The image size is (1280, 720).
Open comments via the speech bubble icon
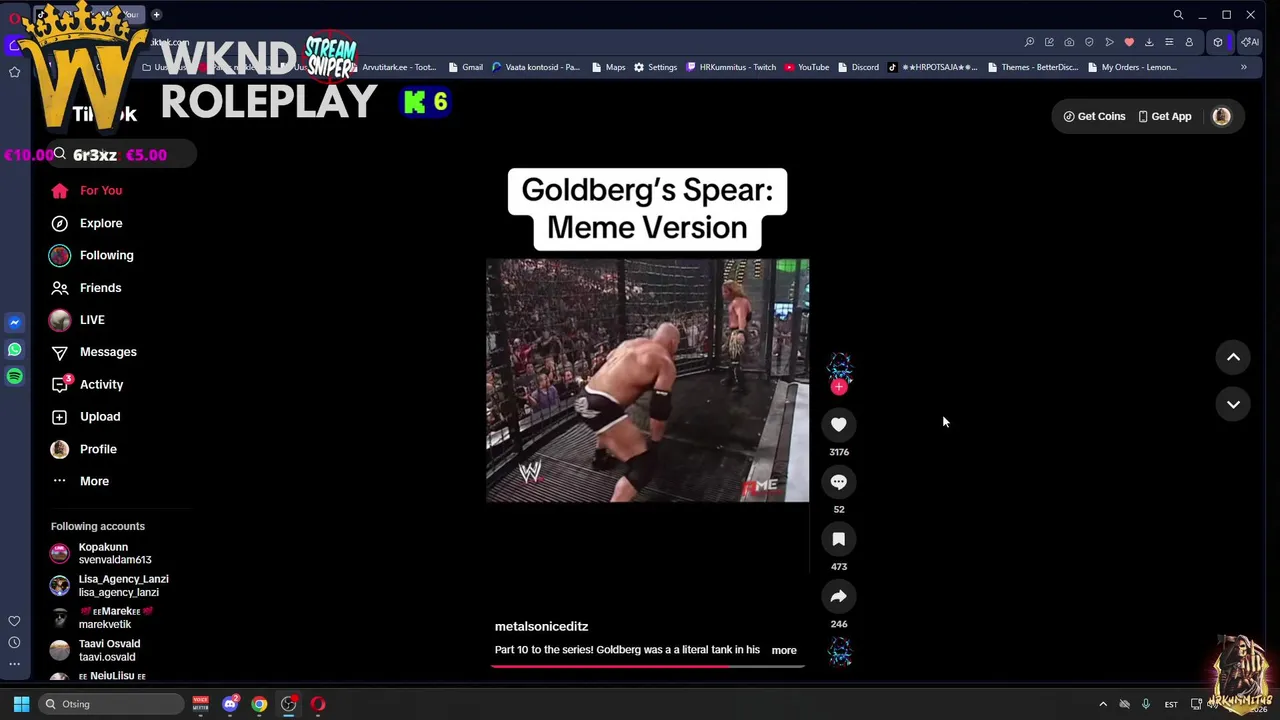coord(839,482)
